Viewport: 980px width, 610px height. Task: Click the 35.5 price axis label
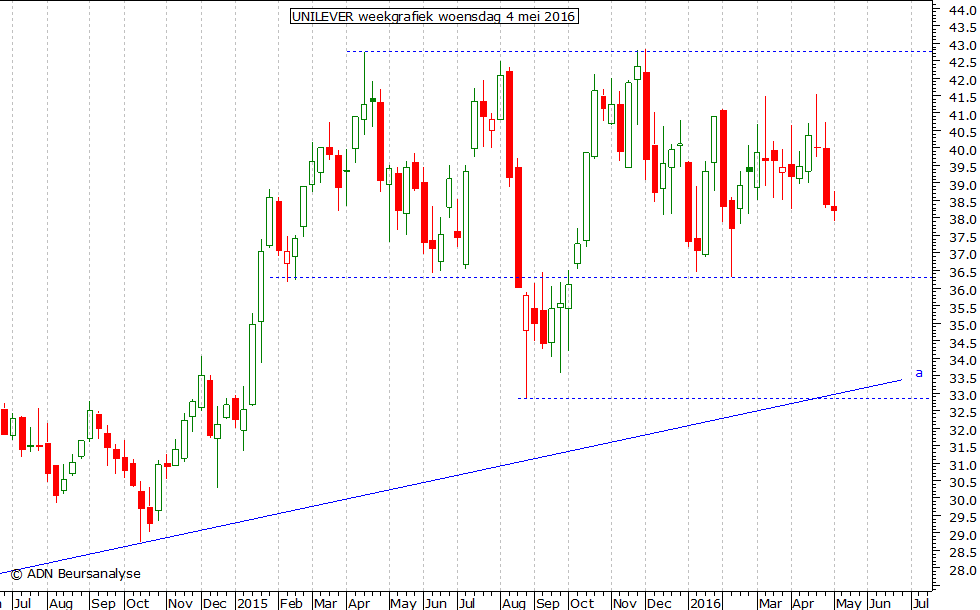[x=962, y=308]
